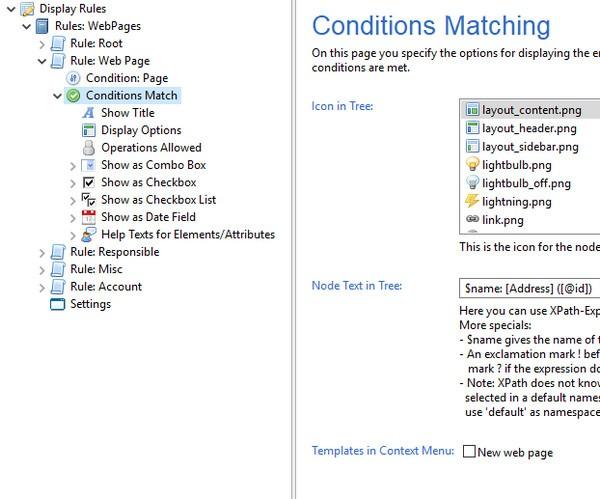Choose link.png from the icon list
Screen dimensions: 600x499
[502, 219]
